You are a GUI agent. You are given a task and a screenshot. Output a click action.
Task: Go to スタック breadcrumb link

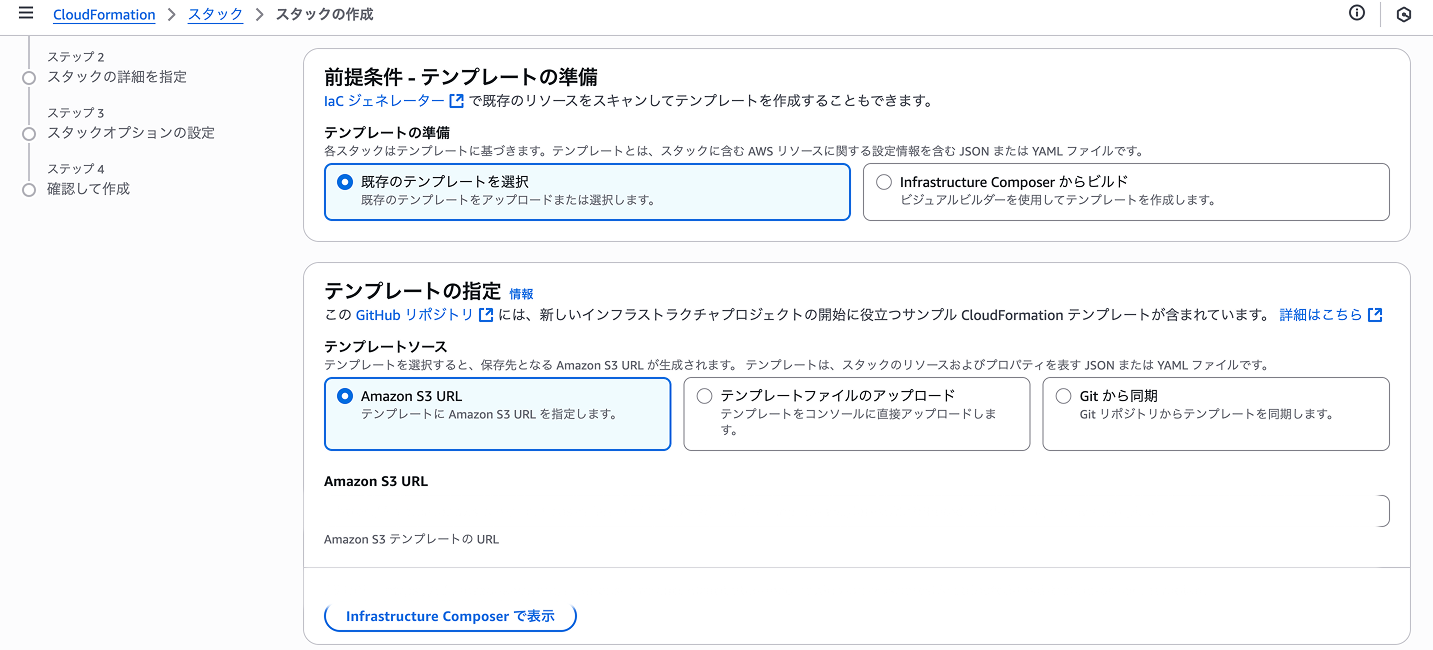click(215, 15)
